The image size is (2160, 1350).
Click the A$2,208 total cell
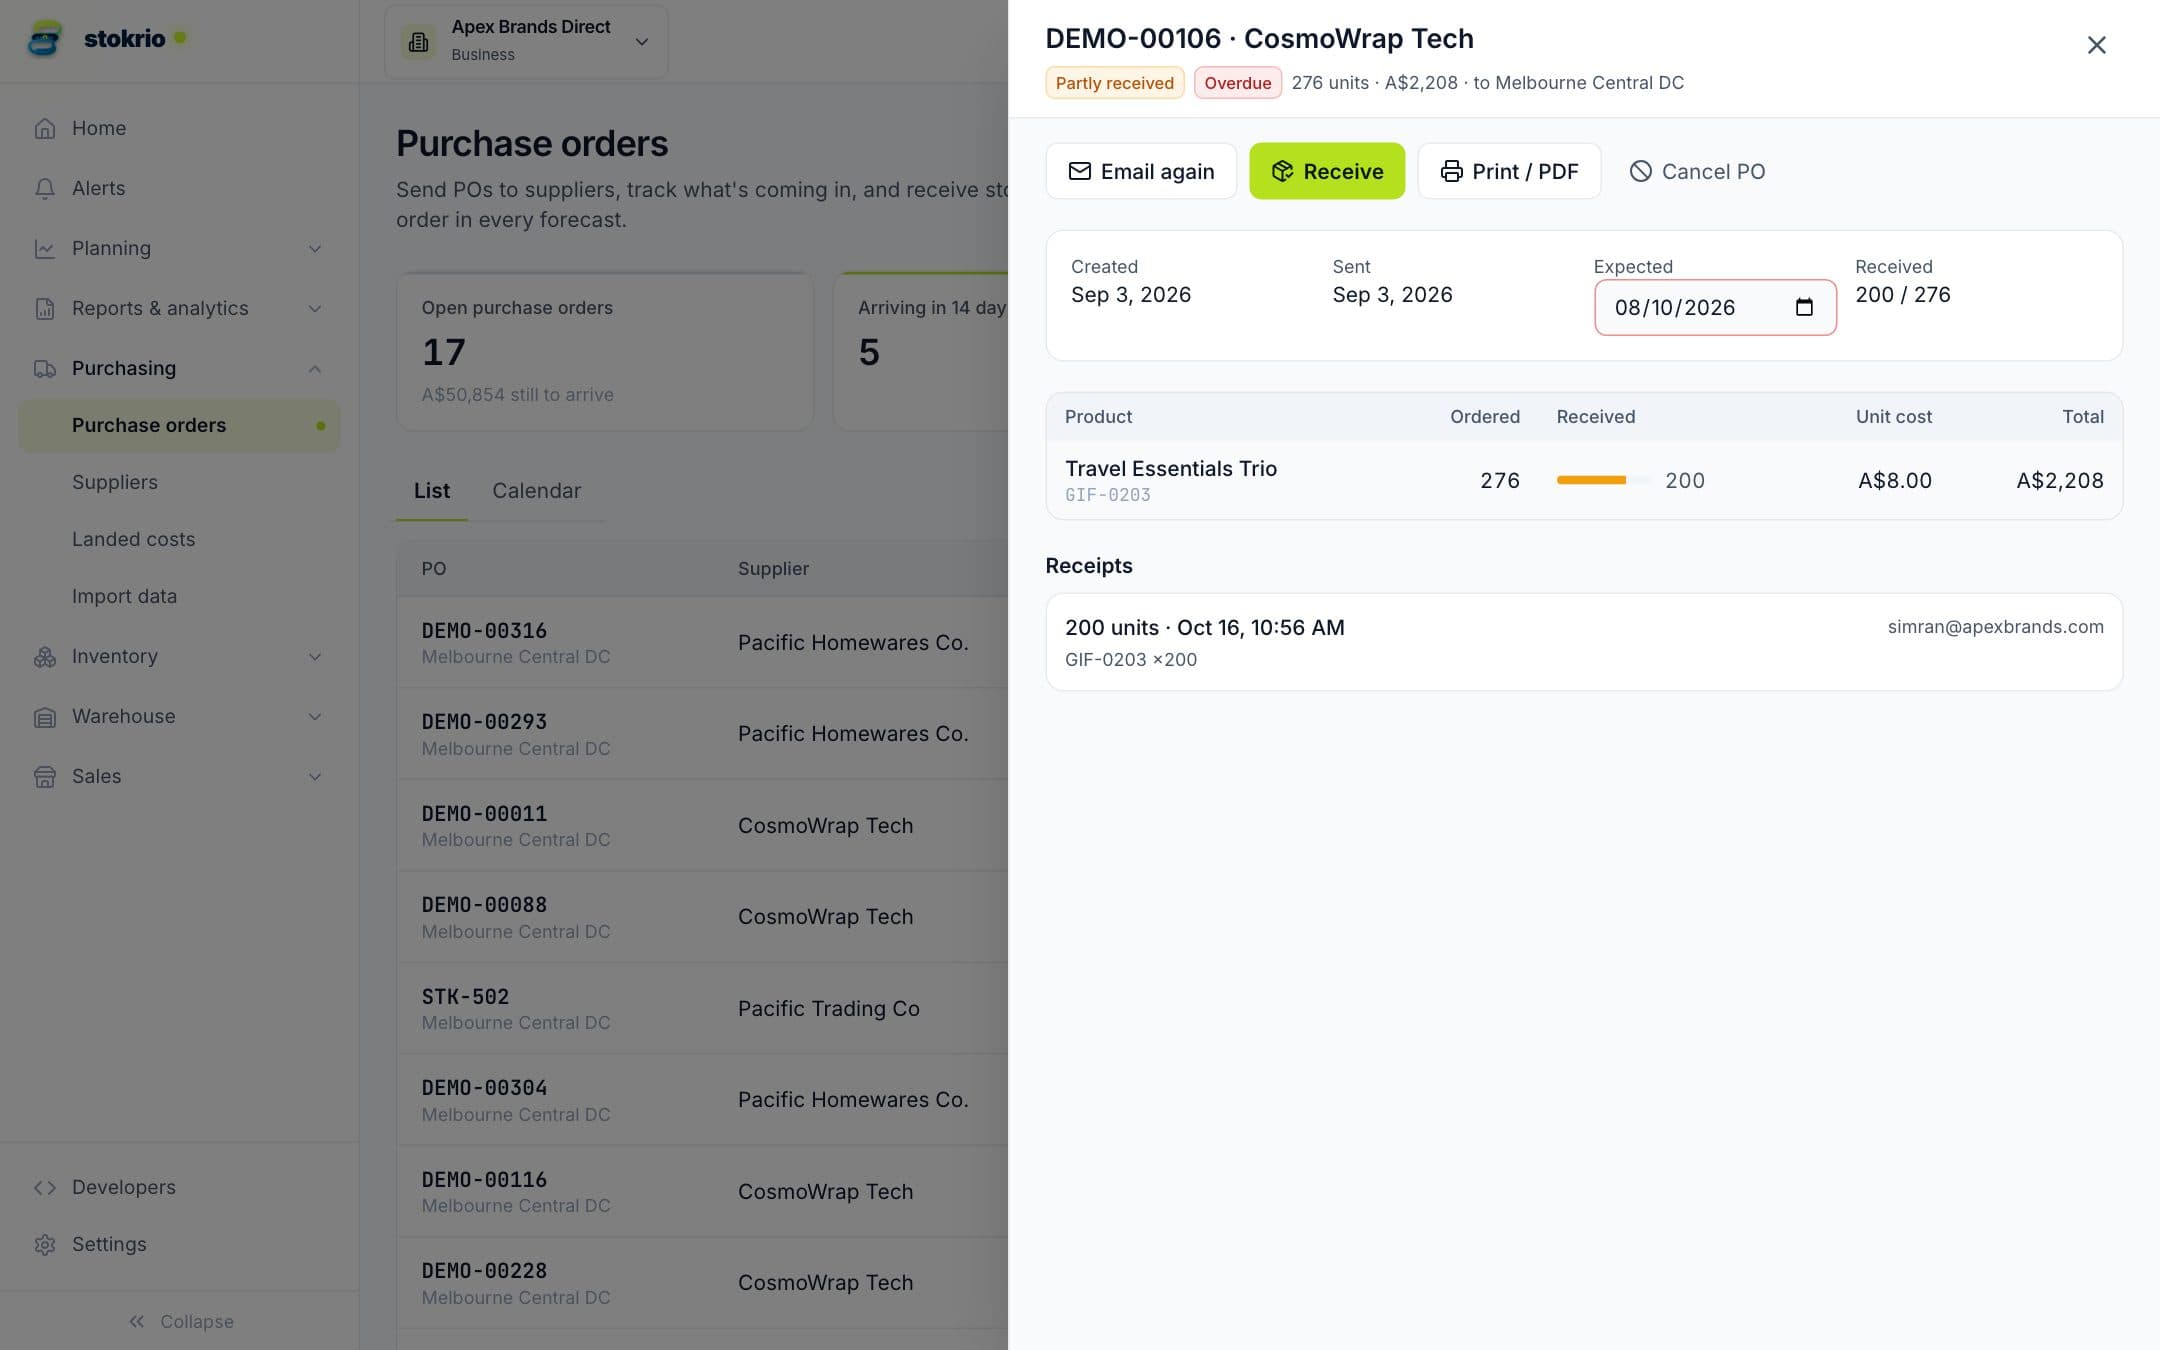tap(2059, 480)
